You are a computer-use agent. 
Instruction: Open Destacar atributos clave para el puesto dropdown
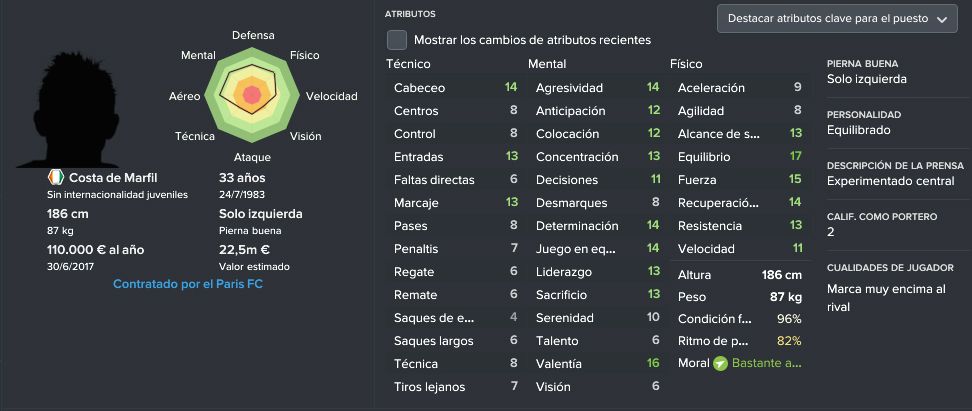pos(837,19)
